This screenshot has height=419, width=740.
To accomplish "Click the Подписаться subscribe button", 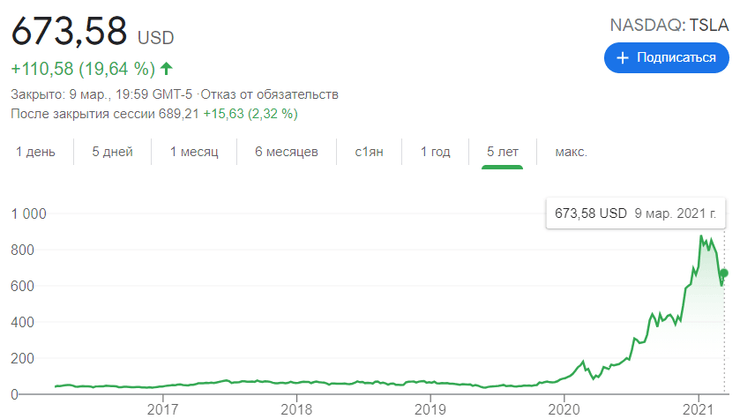I will click(x=666, y=58).
